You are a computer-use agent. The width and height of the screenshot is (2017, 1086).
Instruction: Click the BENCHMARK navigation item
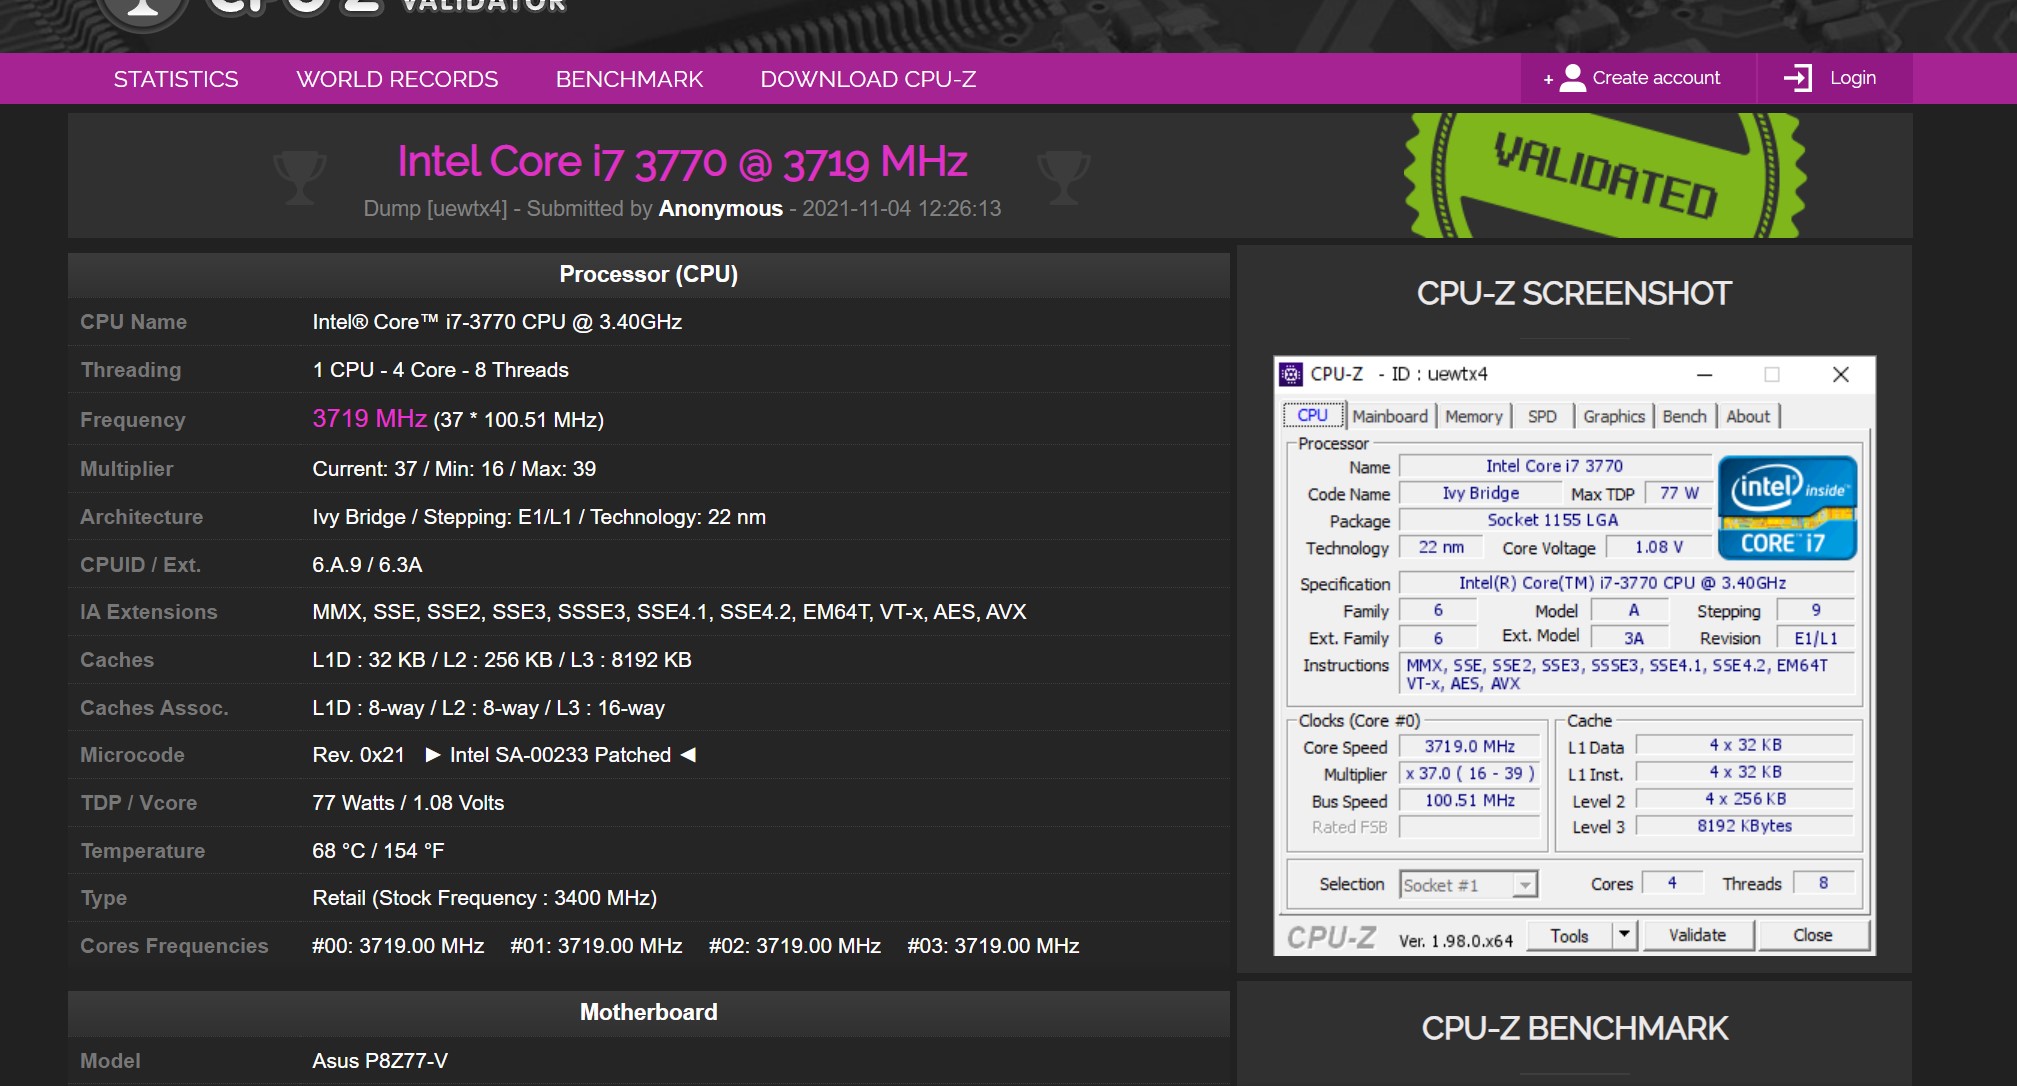[628, 79]
